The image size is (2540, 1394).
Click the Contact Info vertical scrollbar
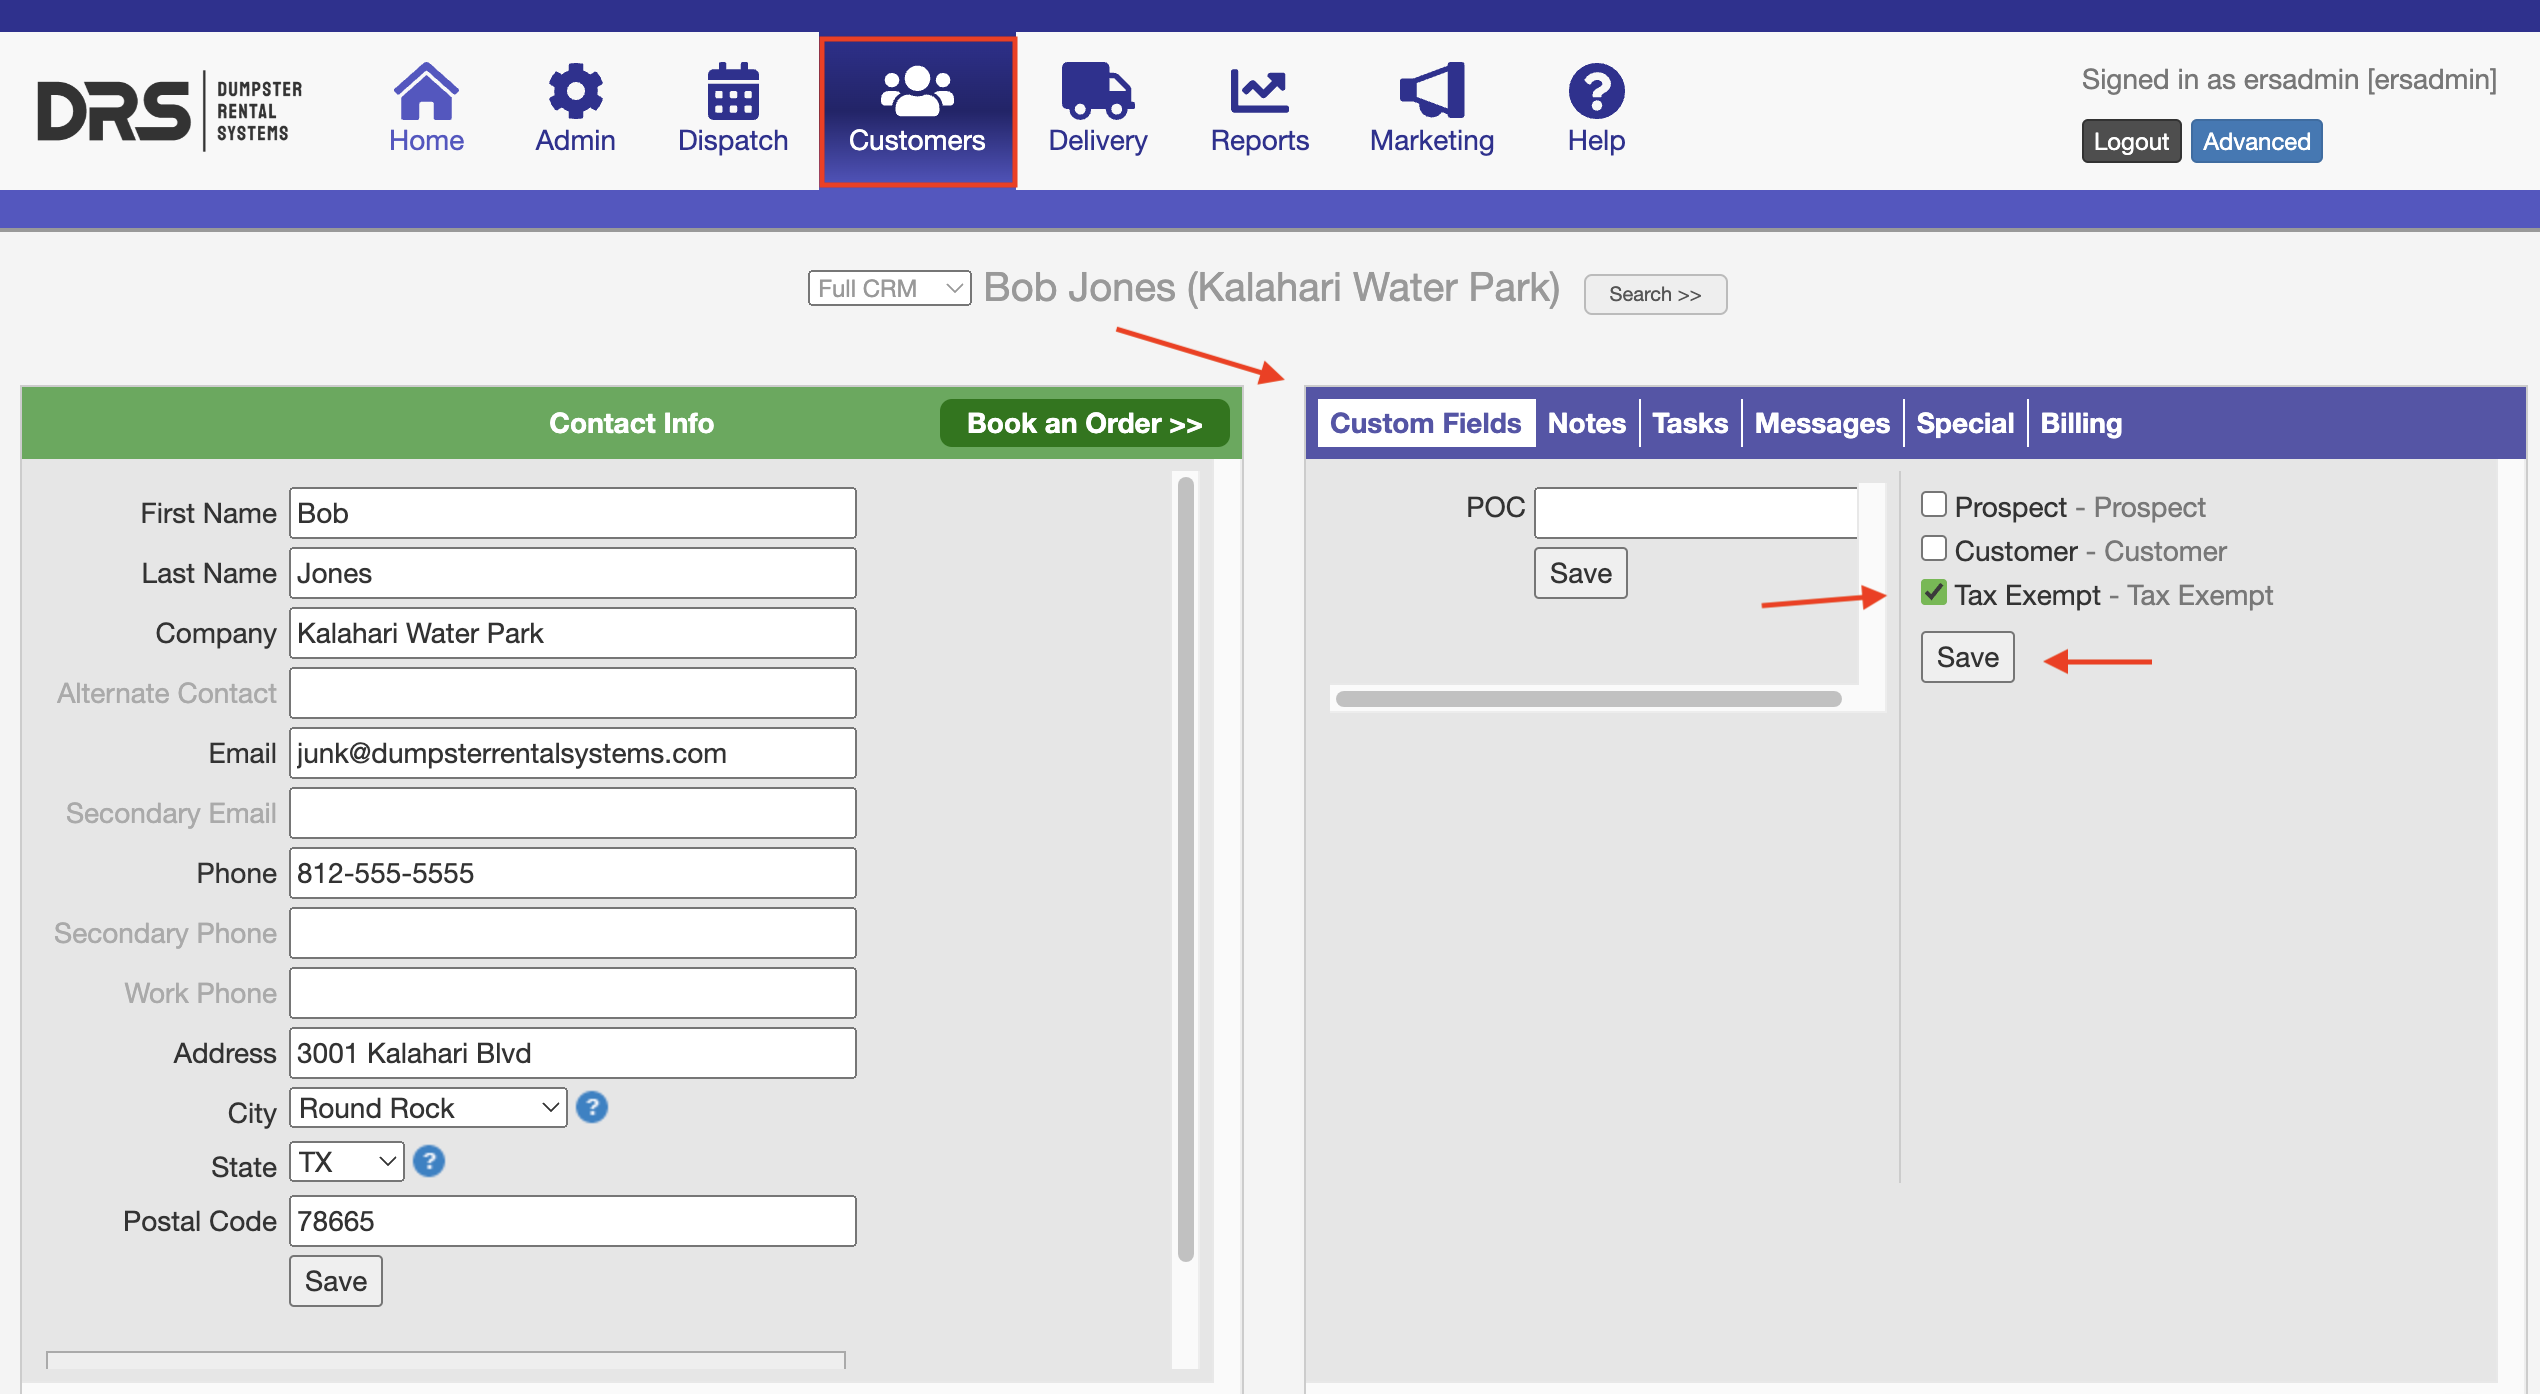pyautogui.click(x=1186, y=870)
